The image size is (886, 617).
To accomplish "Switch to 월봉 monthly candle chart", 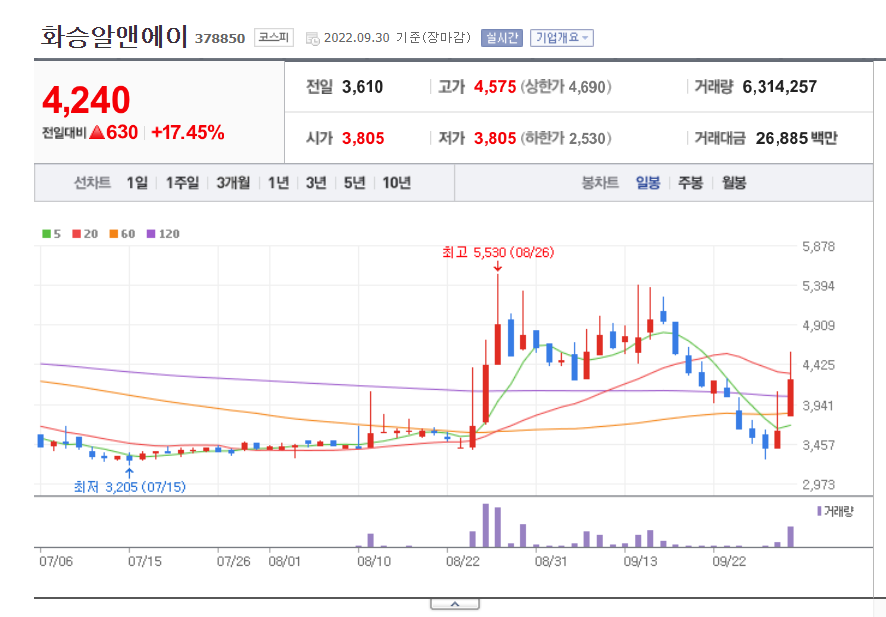I will (734, 183).
